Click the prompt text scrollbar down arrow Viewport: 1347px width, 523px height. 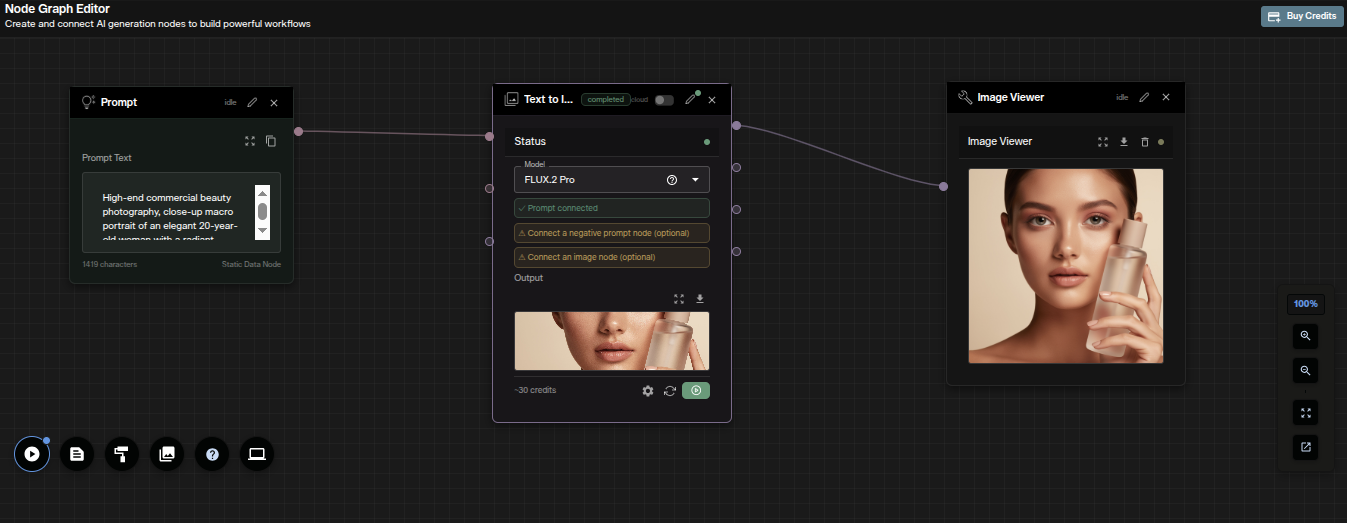click(x=262, y=231)
